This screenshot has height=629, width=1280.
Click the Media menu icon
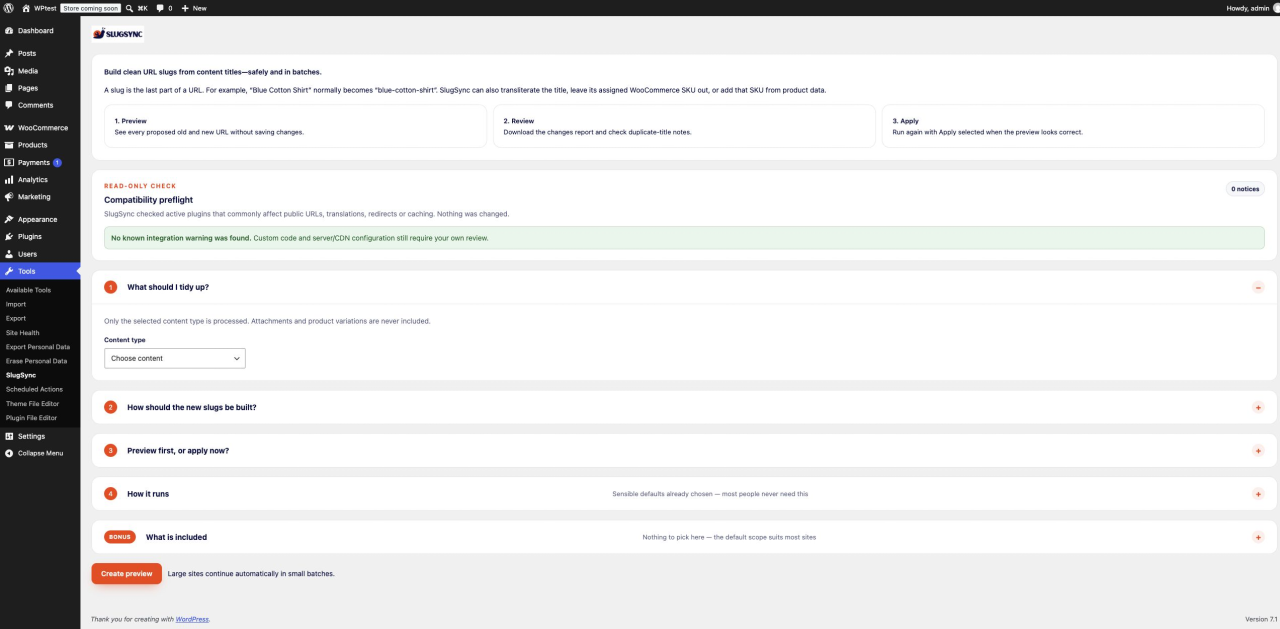click(9, 71)
